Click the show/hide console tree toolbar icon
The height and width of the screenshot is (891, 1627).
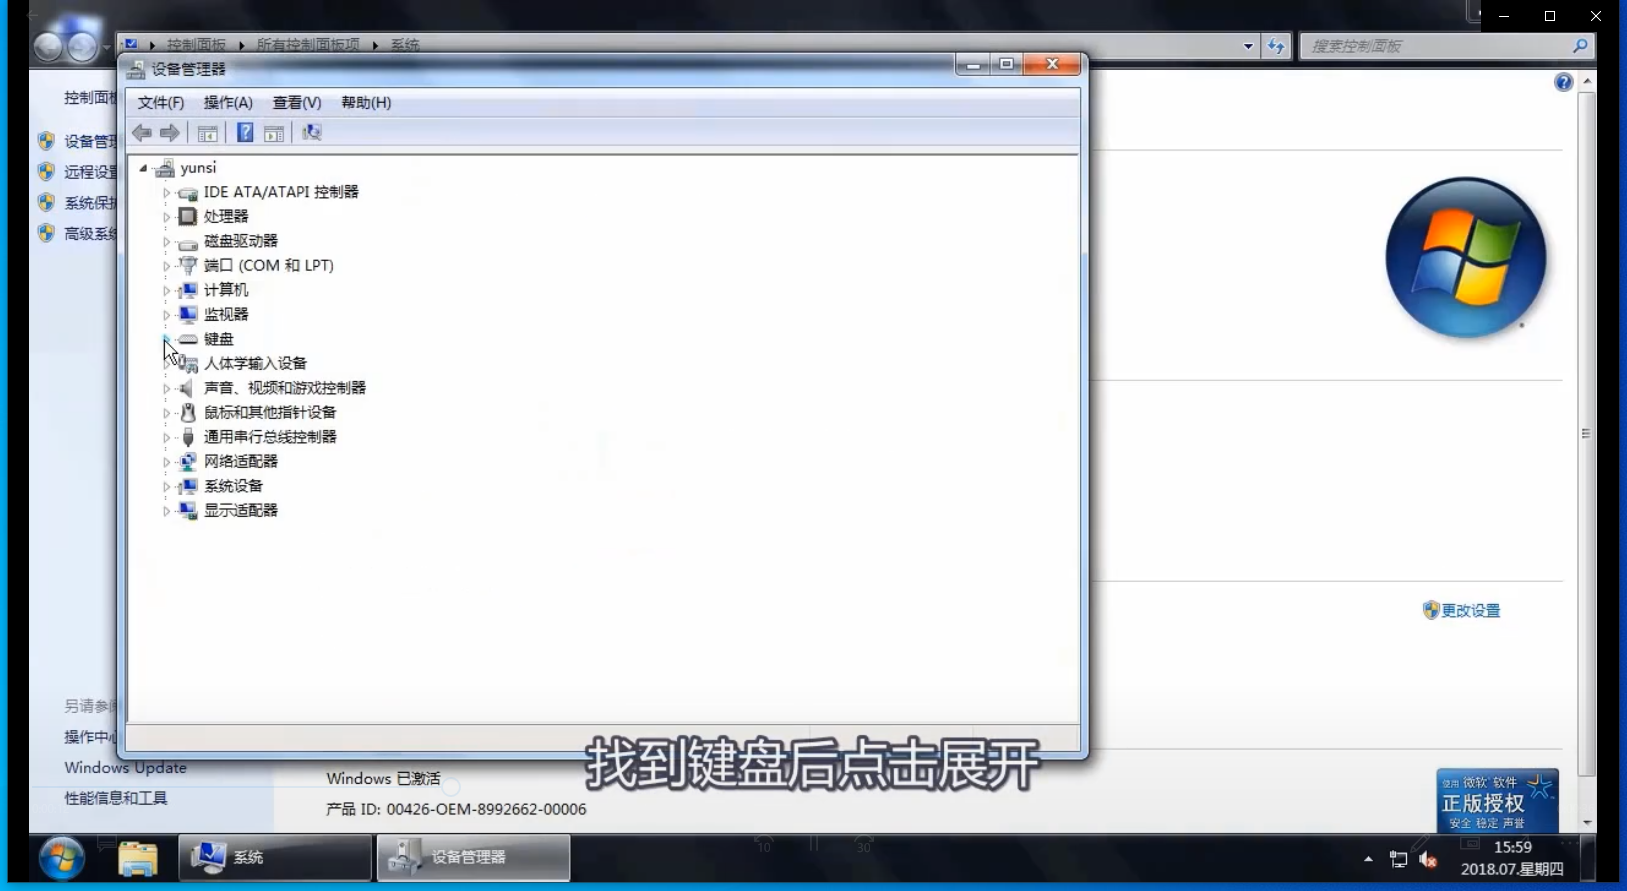[x=207, y=133]
